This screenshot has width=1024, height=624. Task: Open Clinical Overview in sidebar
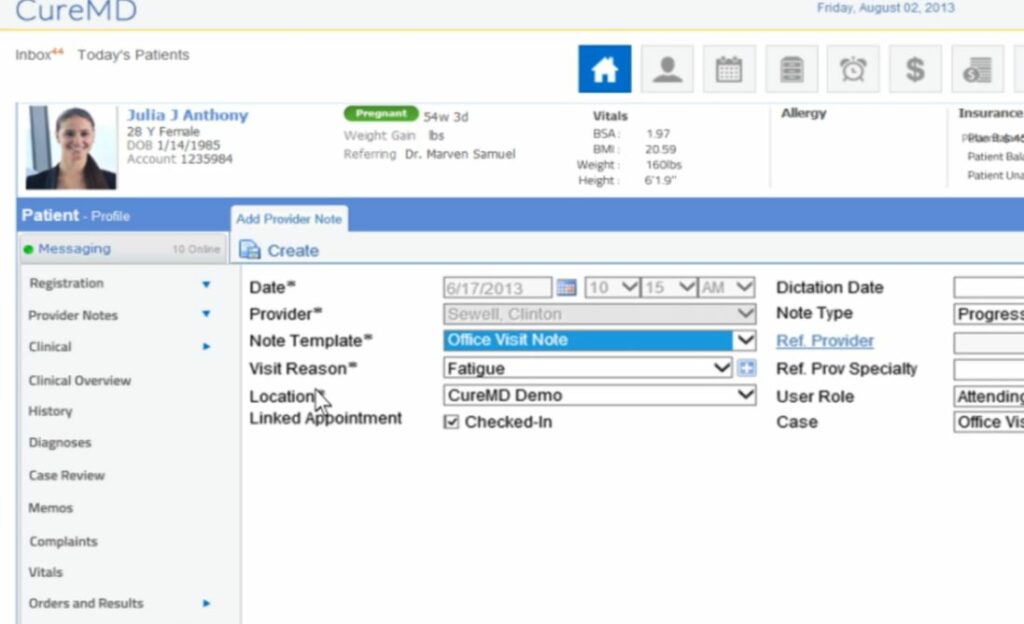tap(80, 381)
